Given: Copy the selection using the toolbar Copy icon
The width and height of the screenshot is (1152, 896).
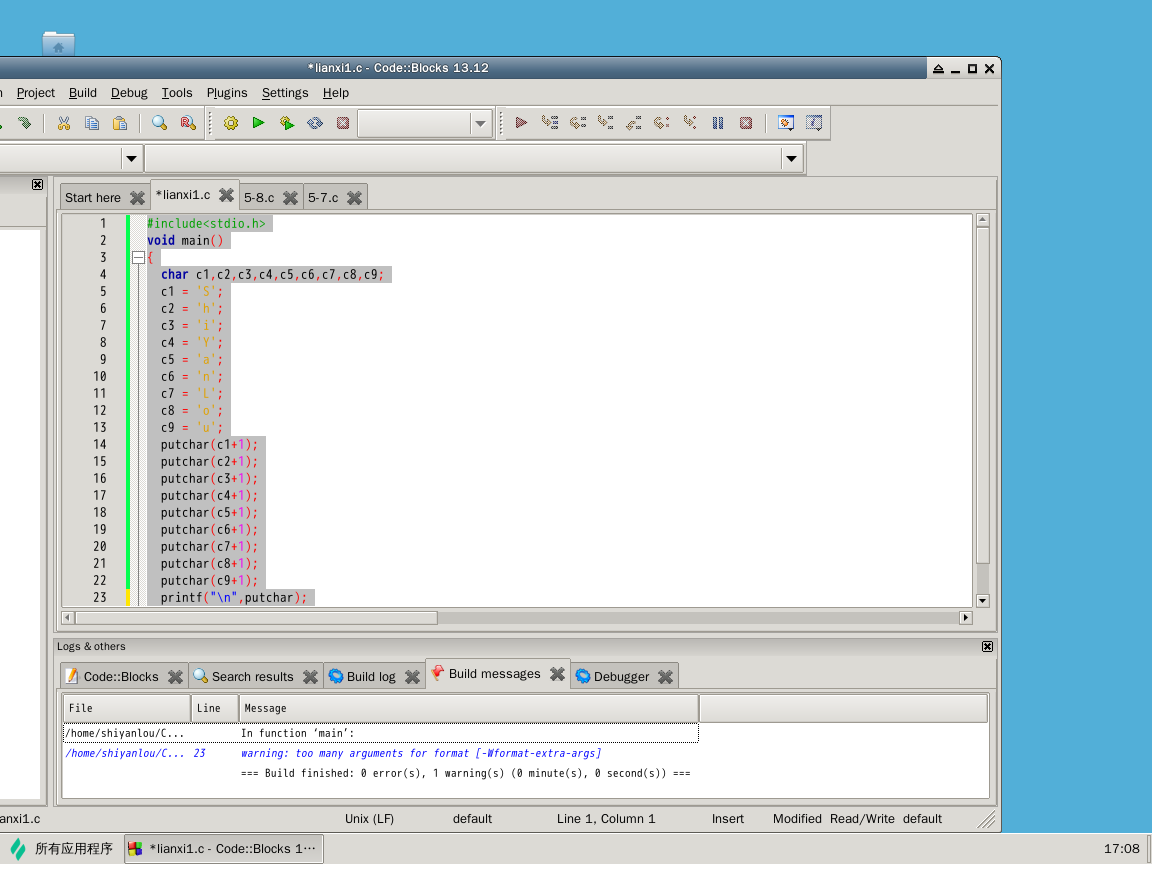Looking at the screenshot, I should point(92,123).
